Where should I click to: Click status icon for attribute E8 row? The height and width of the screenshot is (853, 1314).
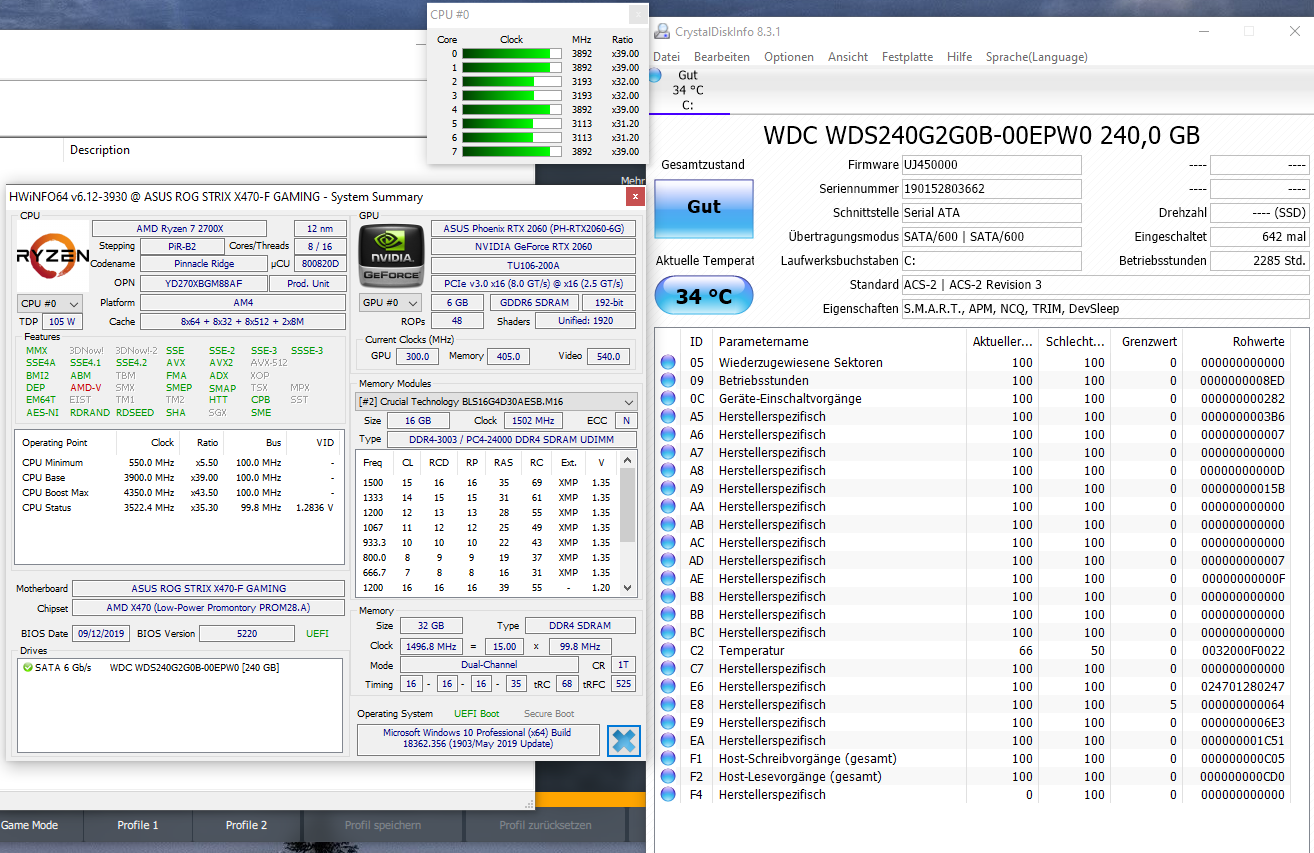click(668, 704)
